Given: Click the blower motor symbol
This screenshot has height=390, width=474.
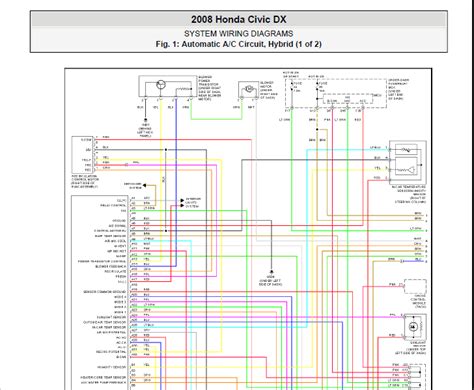Looking at the screenshot, I should click(x=249, y=89).
